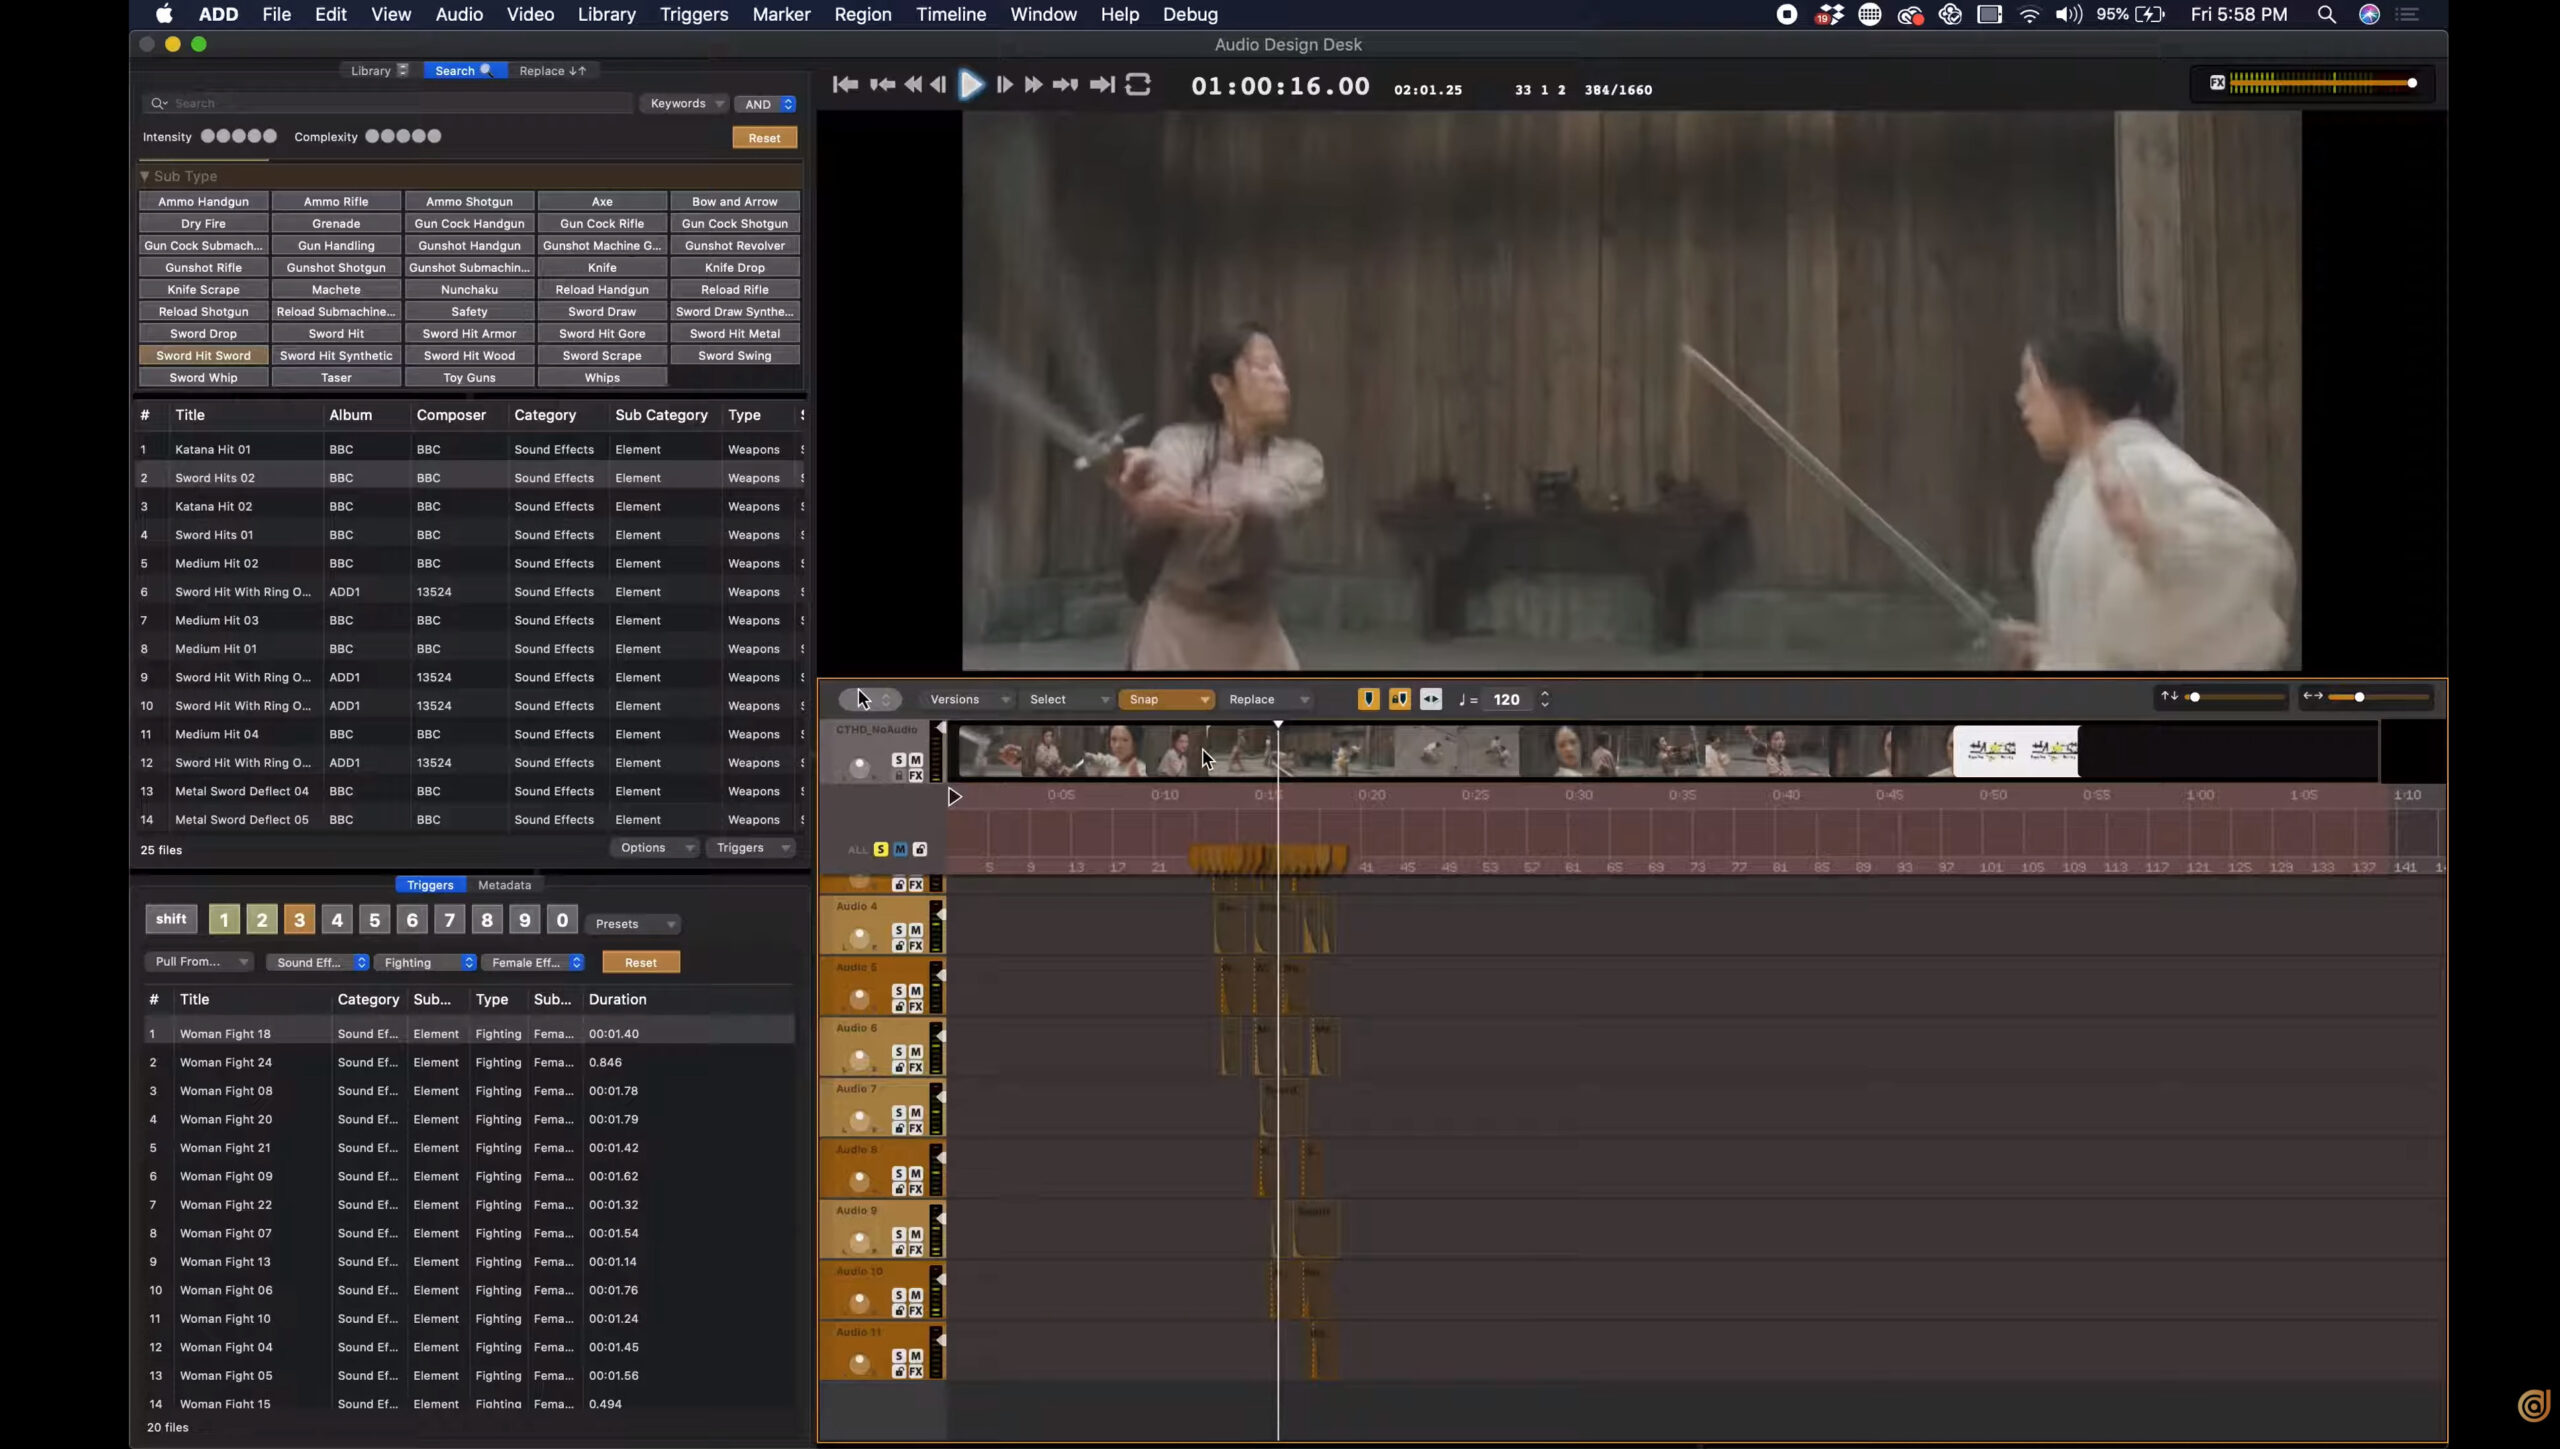Click the marker tool icon in the timeline toolbar
The height and width of the screenshot is (1449, 2560).
(1368, 699)
